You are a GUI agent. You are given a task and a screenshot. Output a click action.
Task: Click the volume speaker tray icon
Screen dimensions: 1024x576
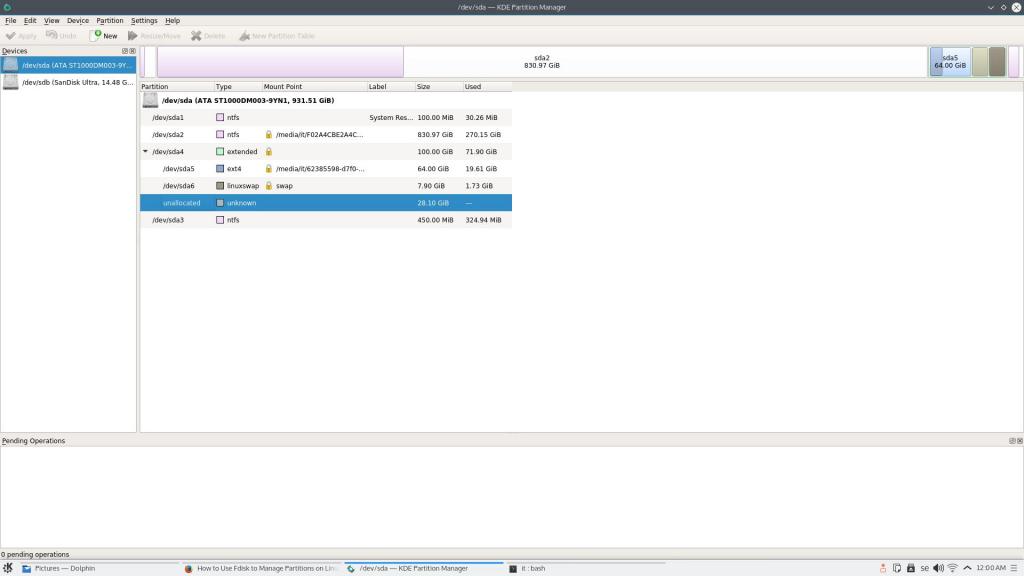point(938,568)
